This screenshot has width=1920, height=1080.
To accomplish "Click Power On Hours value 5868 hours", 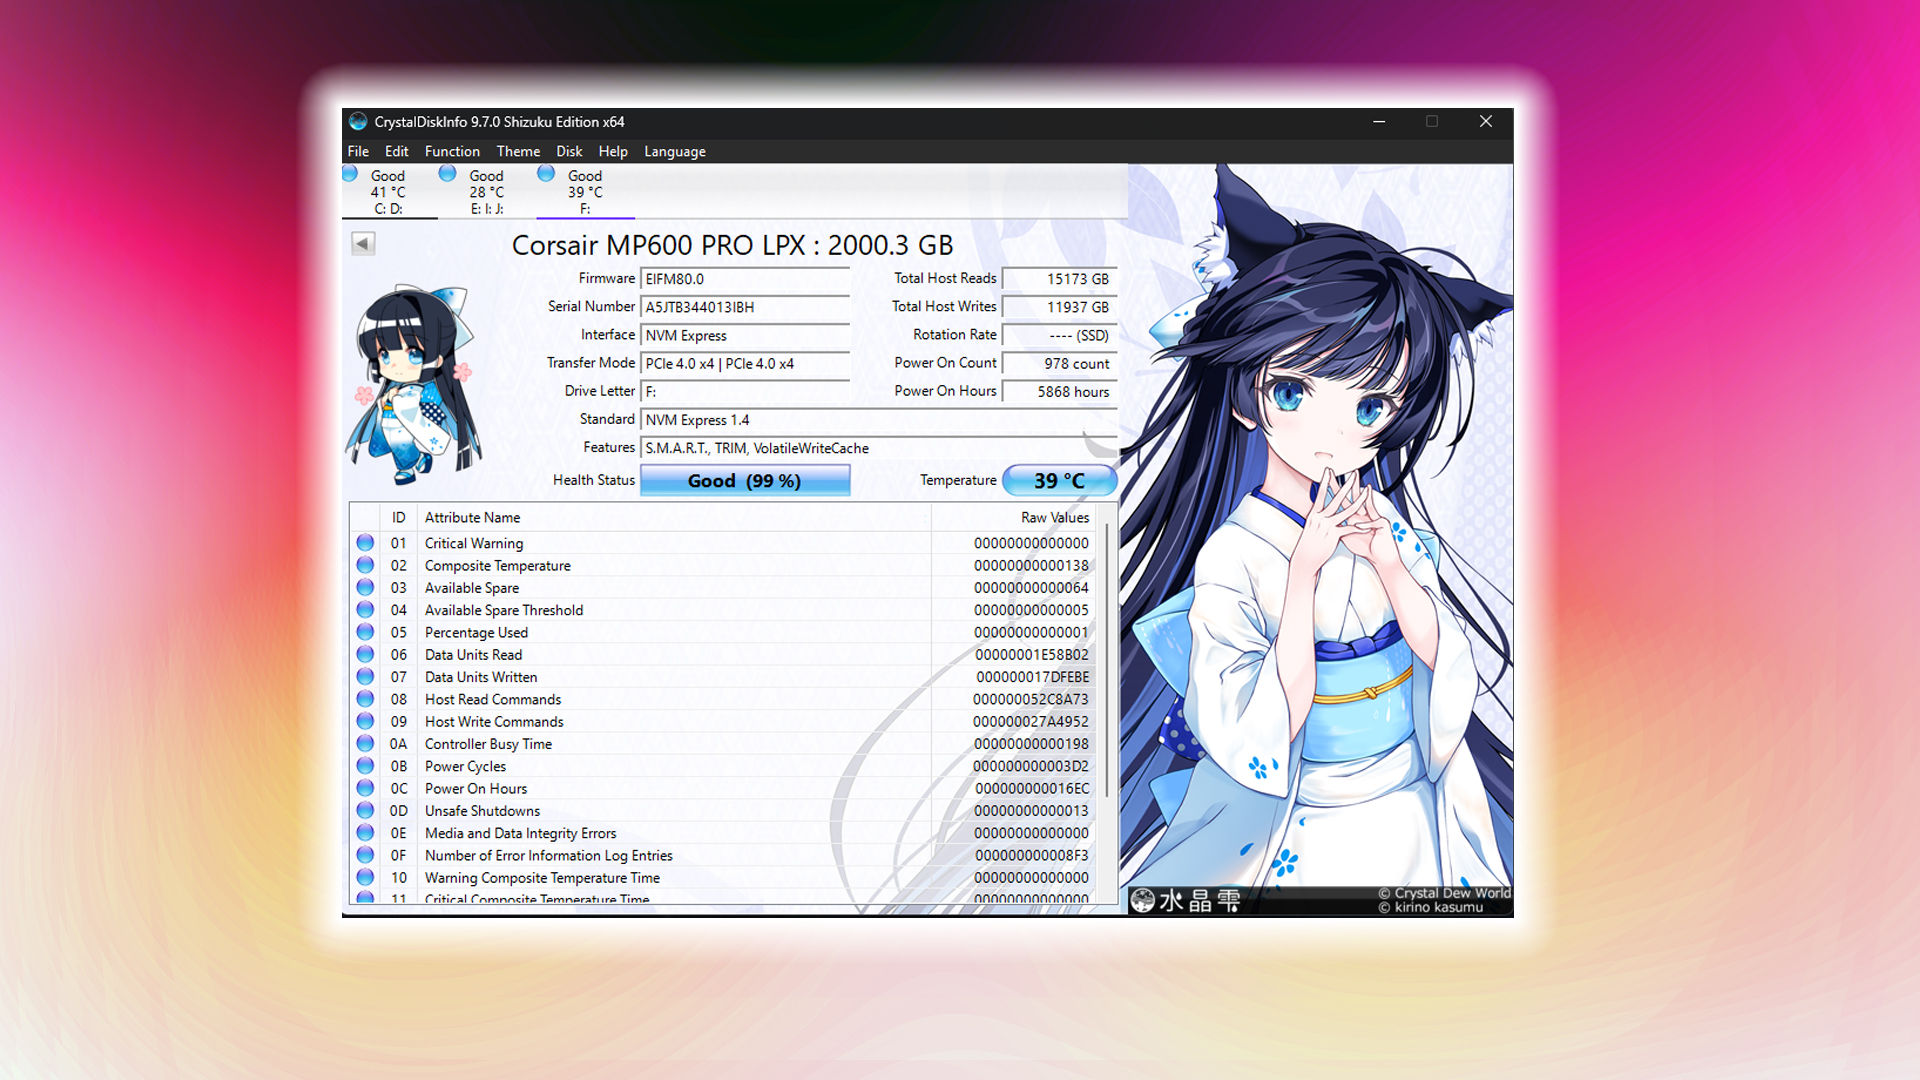I will pos(1059,392).
